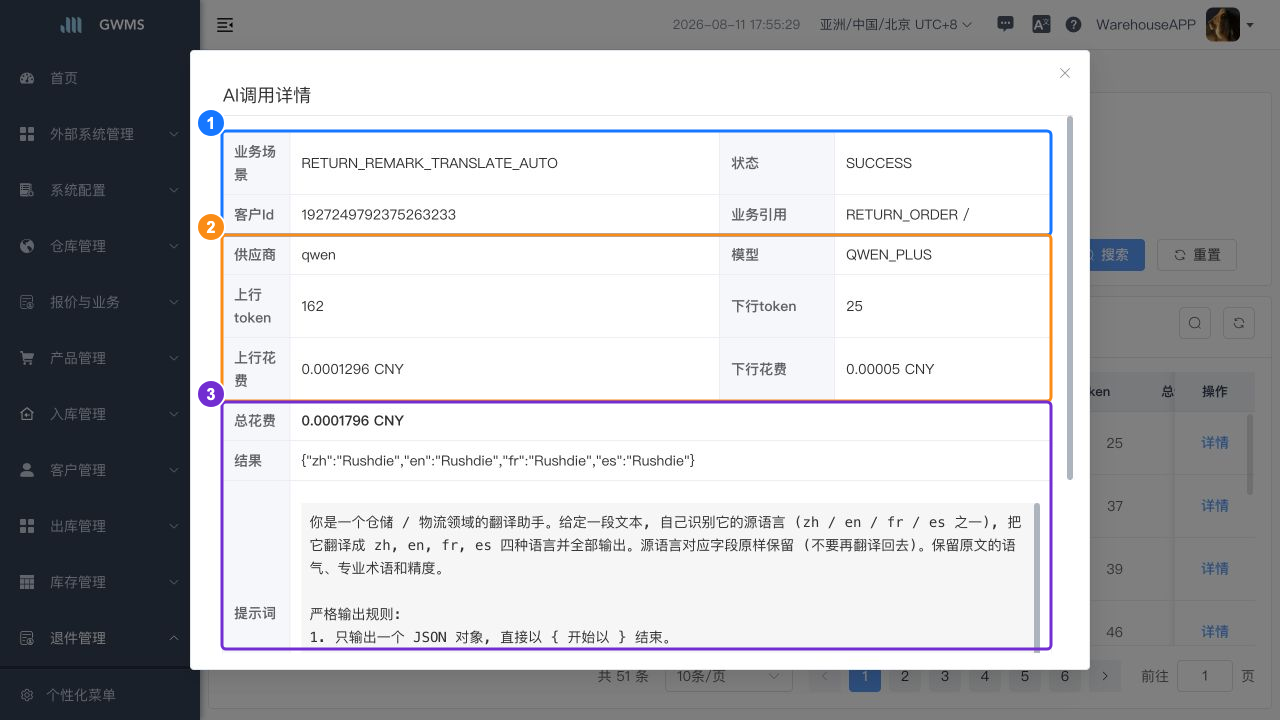Expand the 库存管理 menu

point(100,582)
